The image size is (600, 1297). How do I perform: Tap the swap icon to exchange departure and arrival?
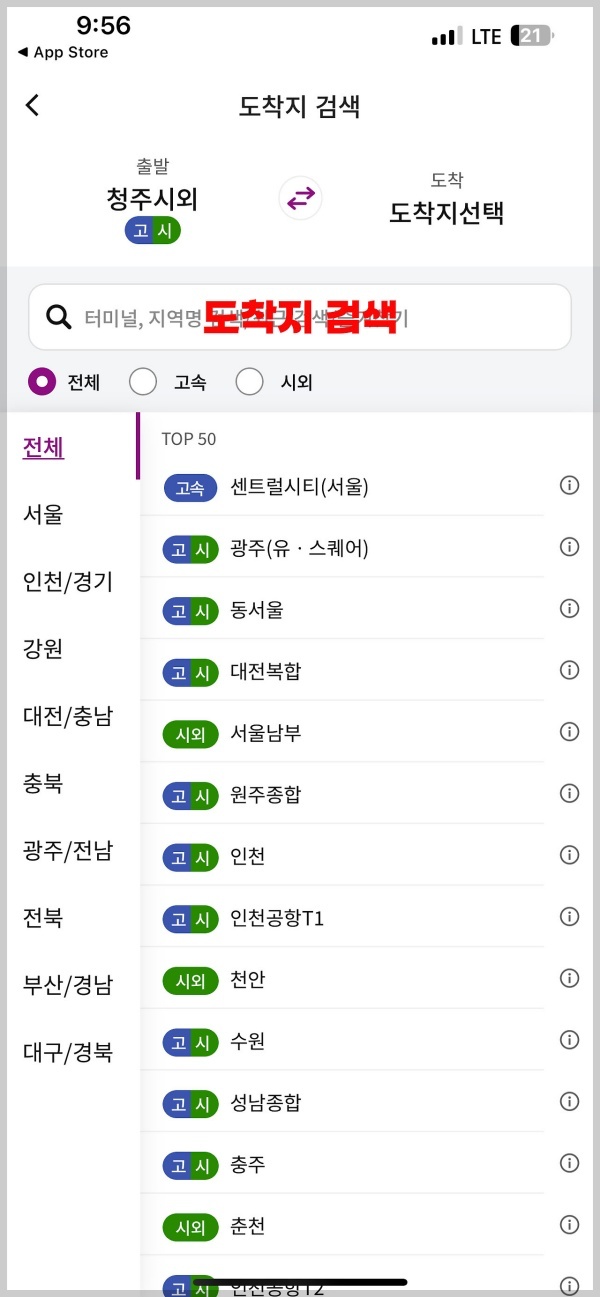[x=299, y=198]
